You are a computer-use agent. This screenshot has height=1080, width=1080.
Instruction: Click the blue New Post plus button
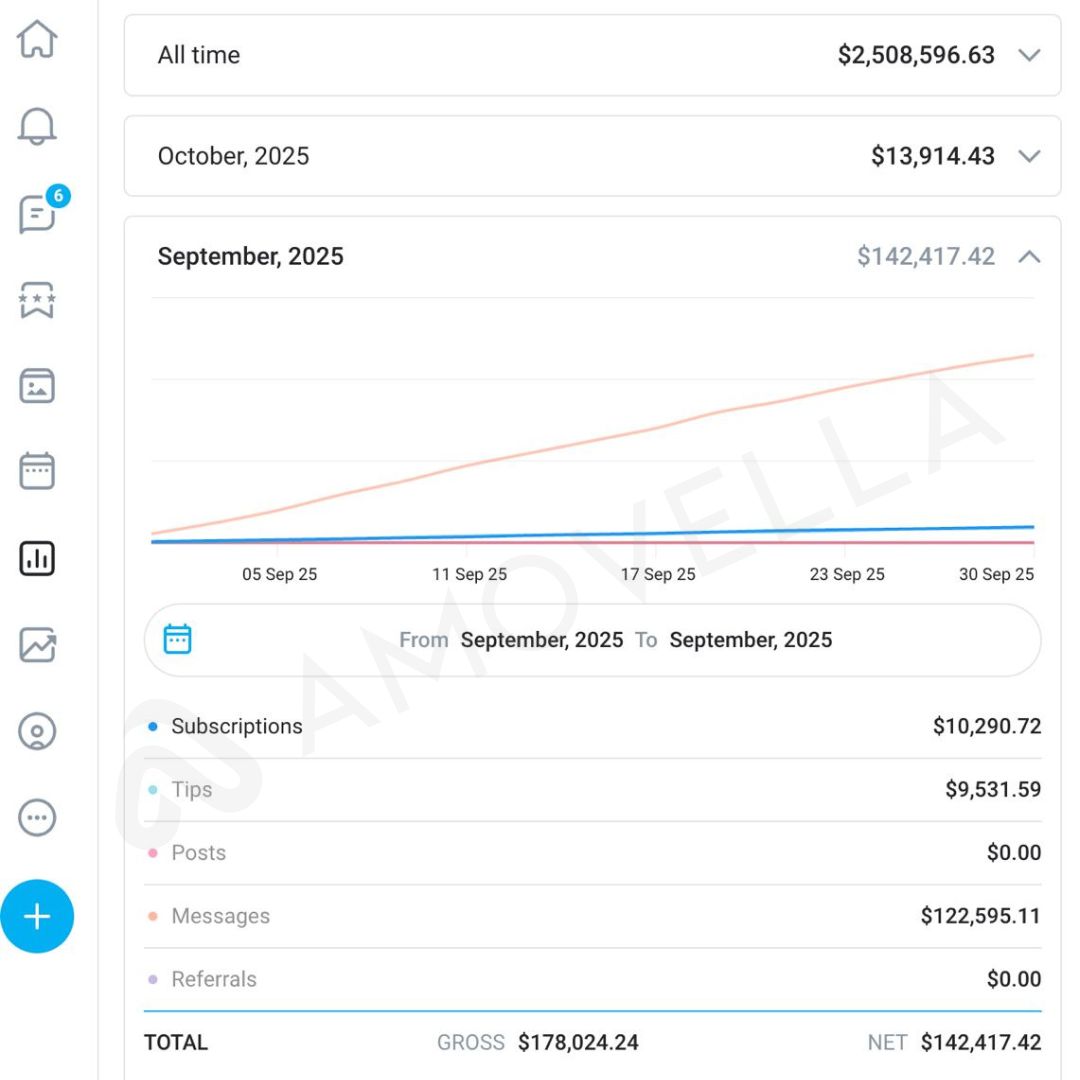coord(37,916)
